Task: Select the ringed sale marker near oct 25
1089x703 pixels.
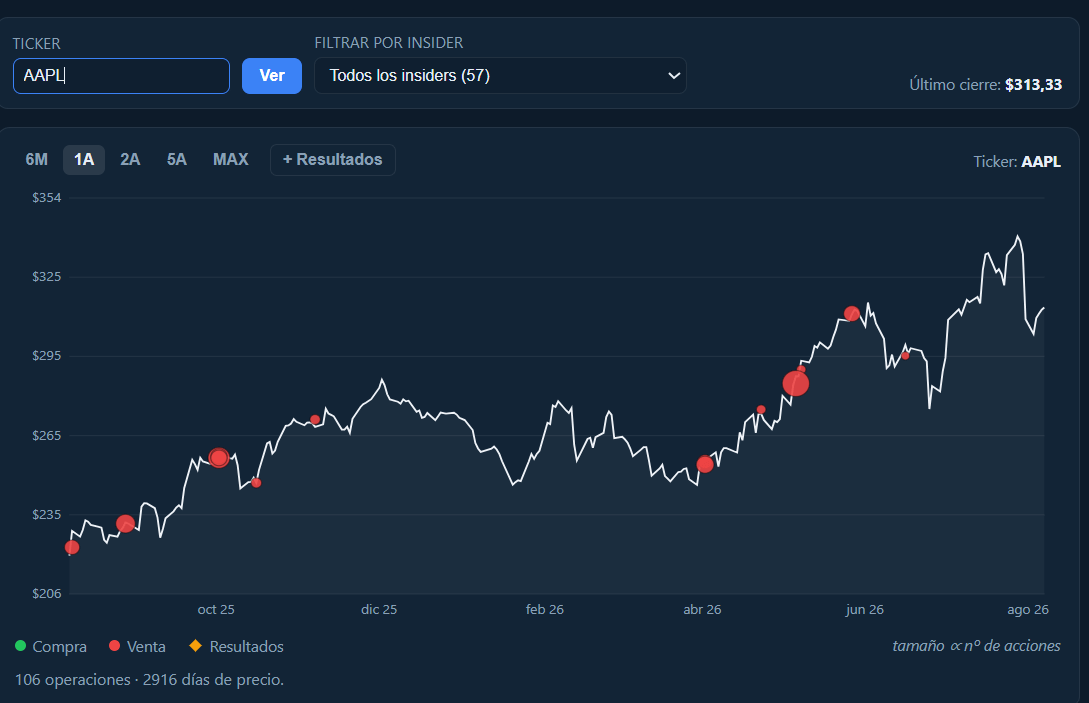Action: click(219, 458)
